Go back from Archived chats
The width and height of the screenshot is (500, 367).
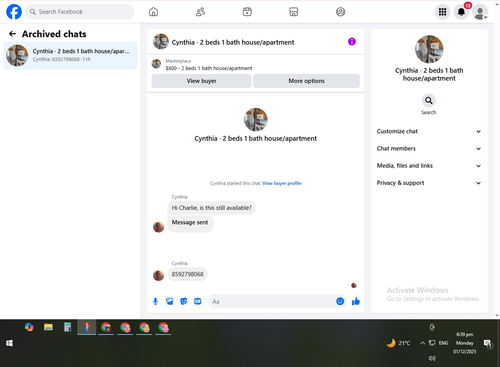[x=12, y=34]
